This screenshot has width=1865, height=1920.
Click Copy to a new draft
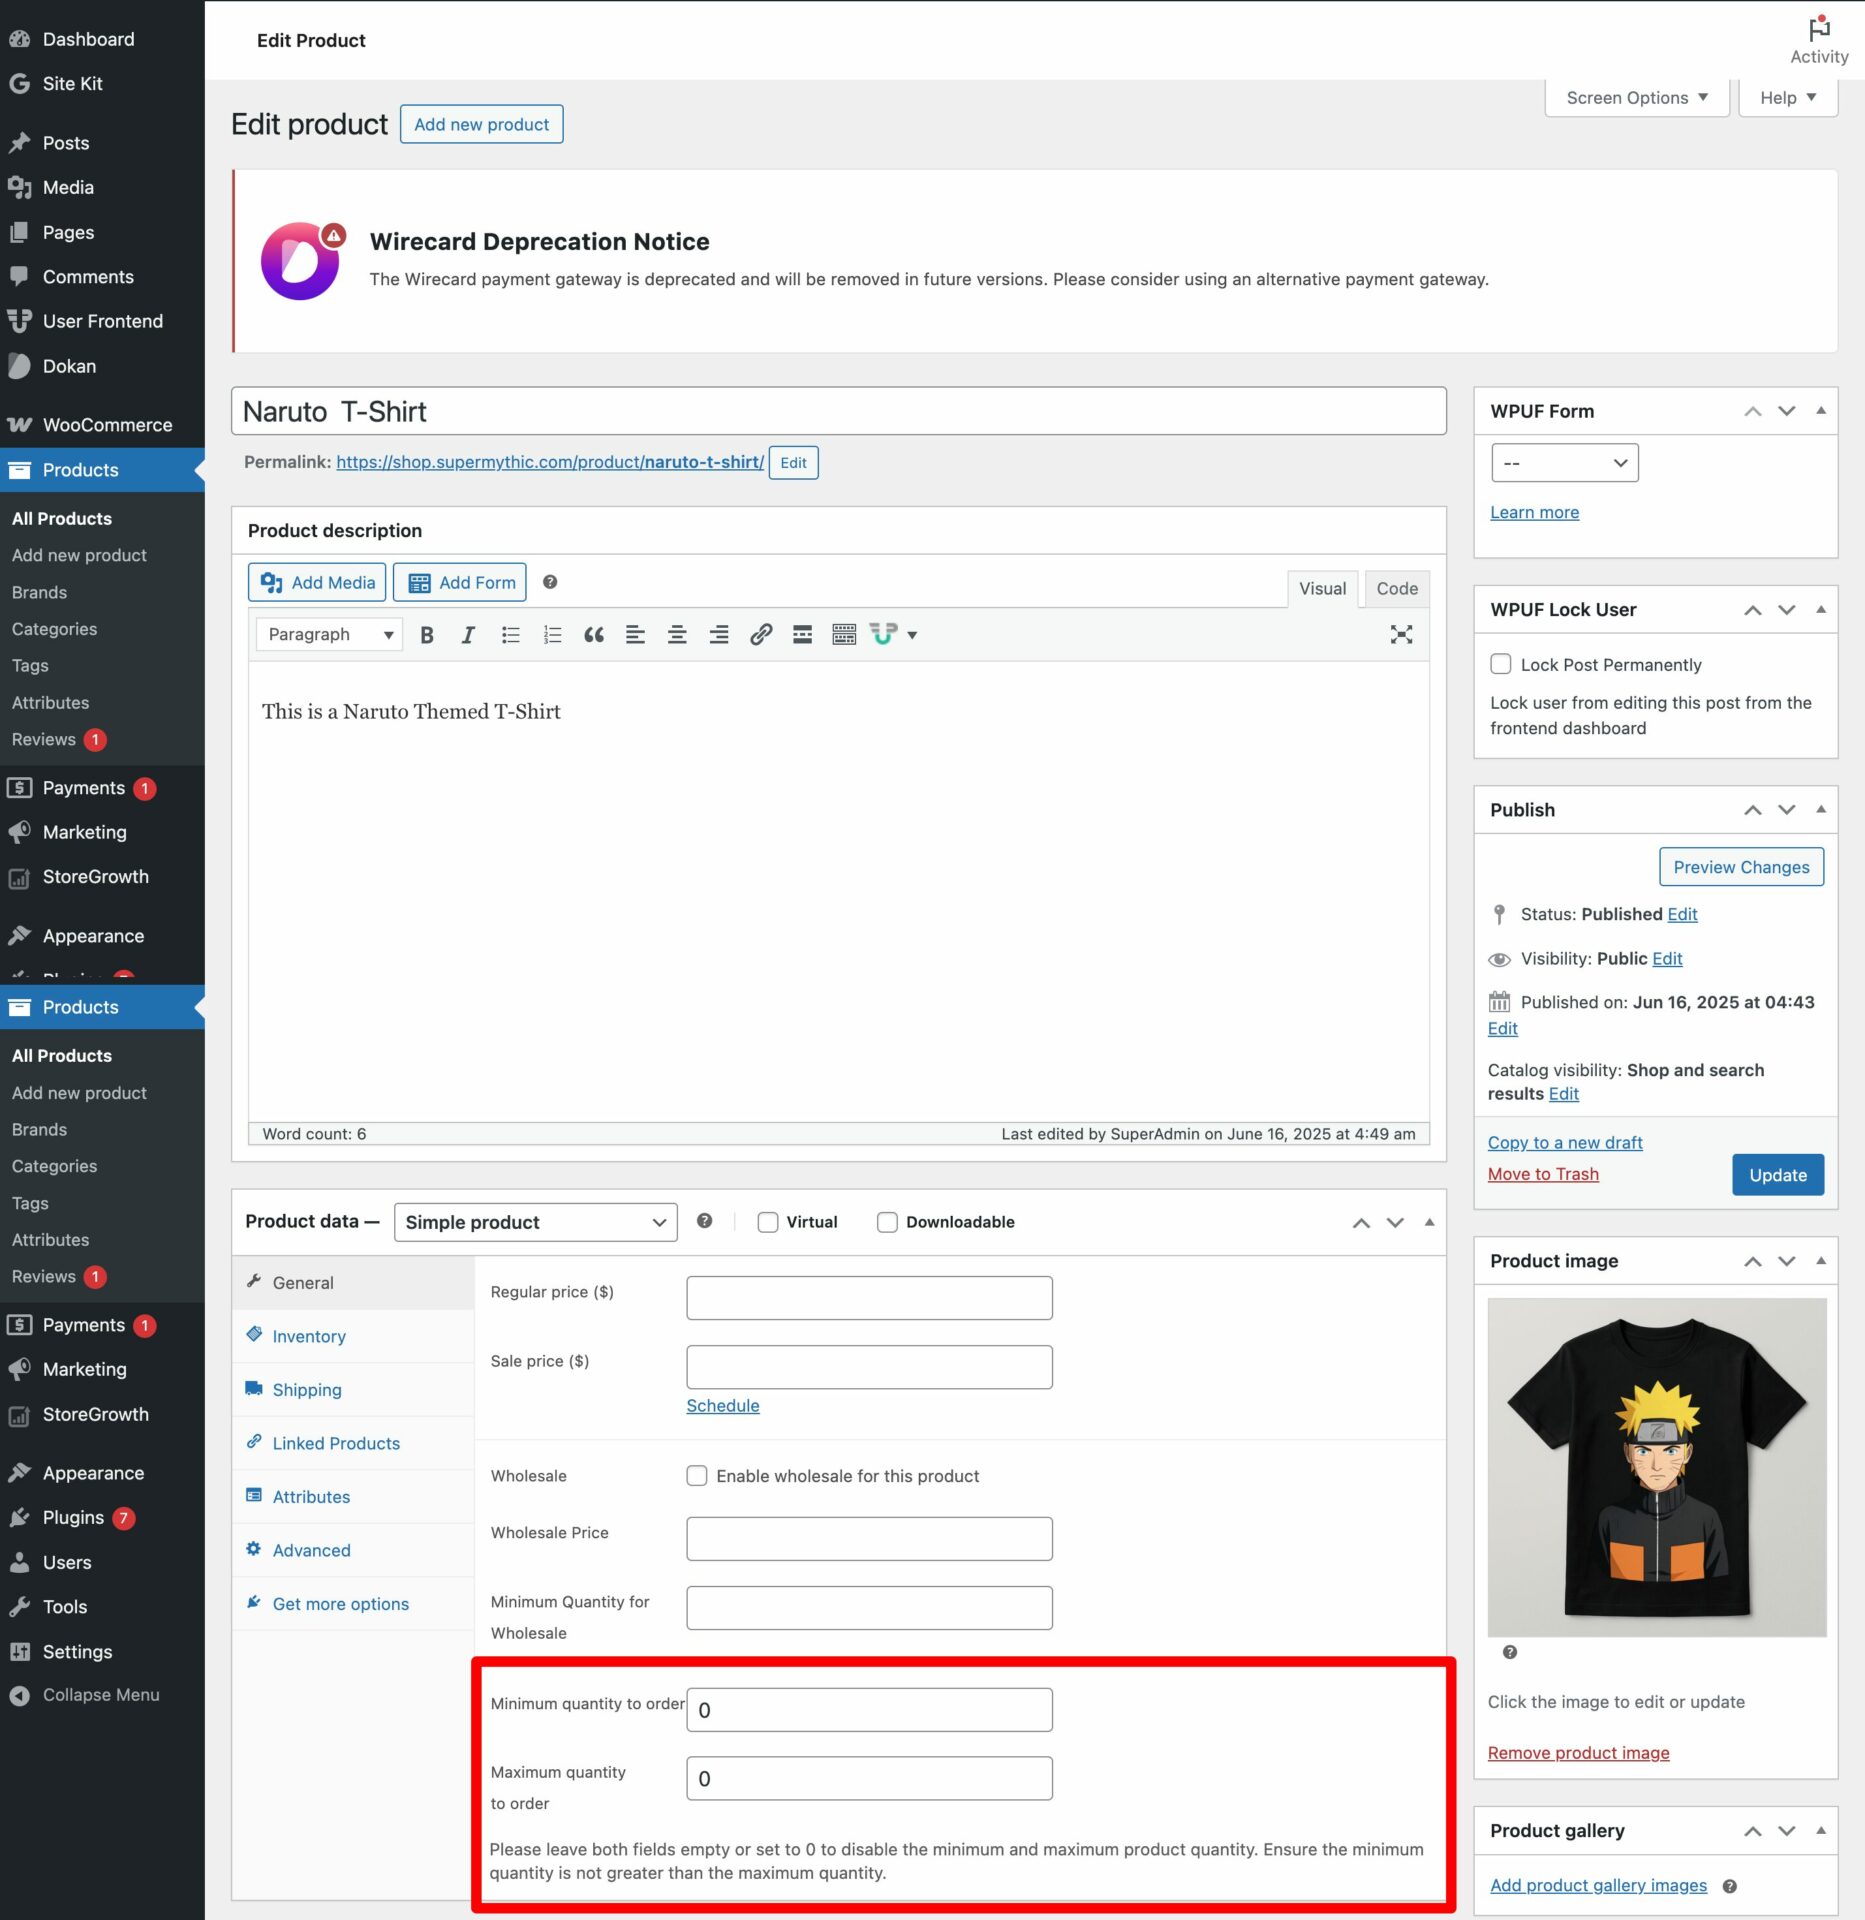[1565, 1142]
